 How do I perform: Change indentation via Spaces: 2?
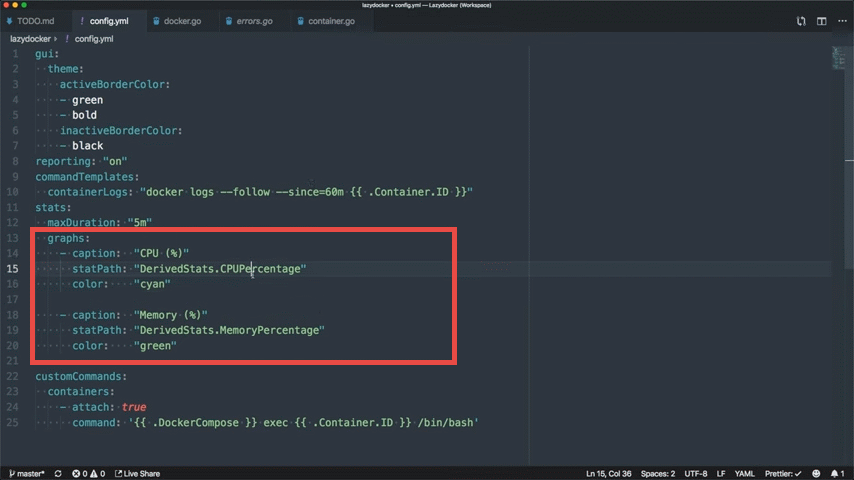(658, 473)
